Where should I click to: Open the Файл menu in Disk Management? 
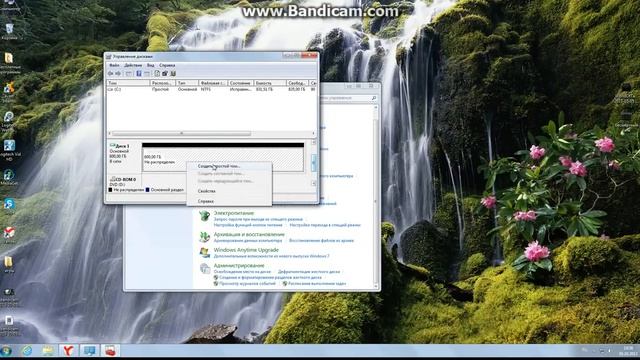click(114, 65)
